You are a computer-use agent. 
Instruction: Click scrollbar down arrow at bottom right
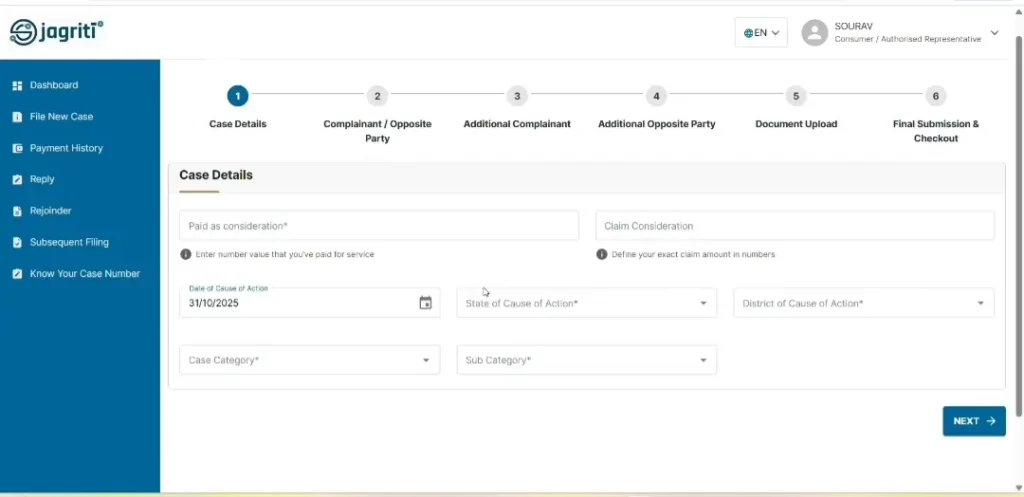1019,488
